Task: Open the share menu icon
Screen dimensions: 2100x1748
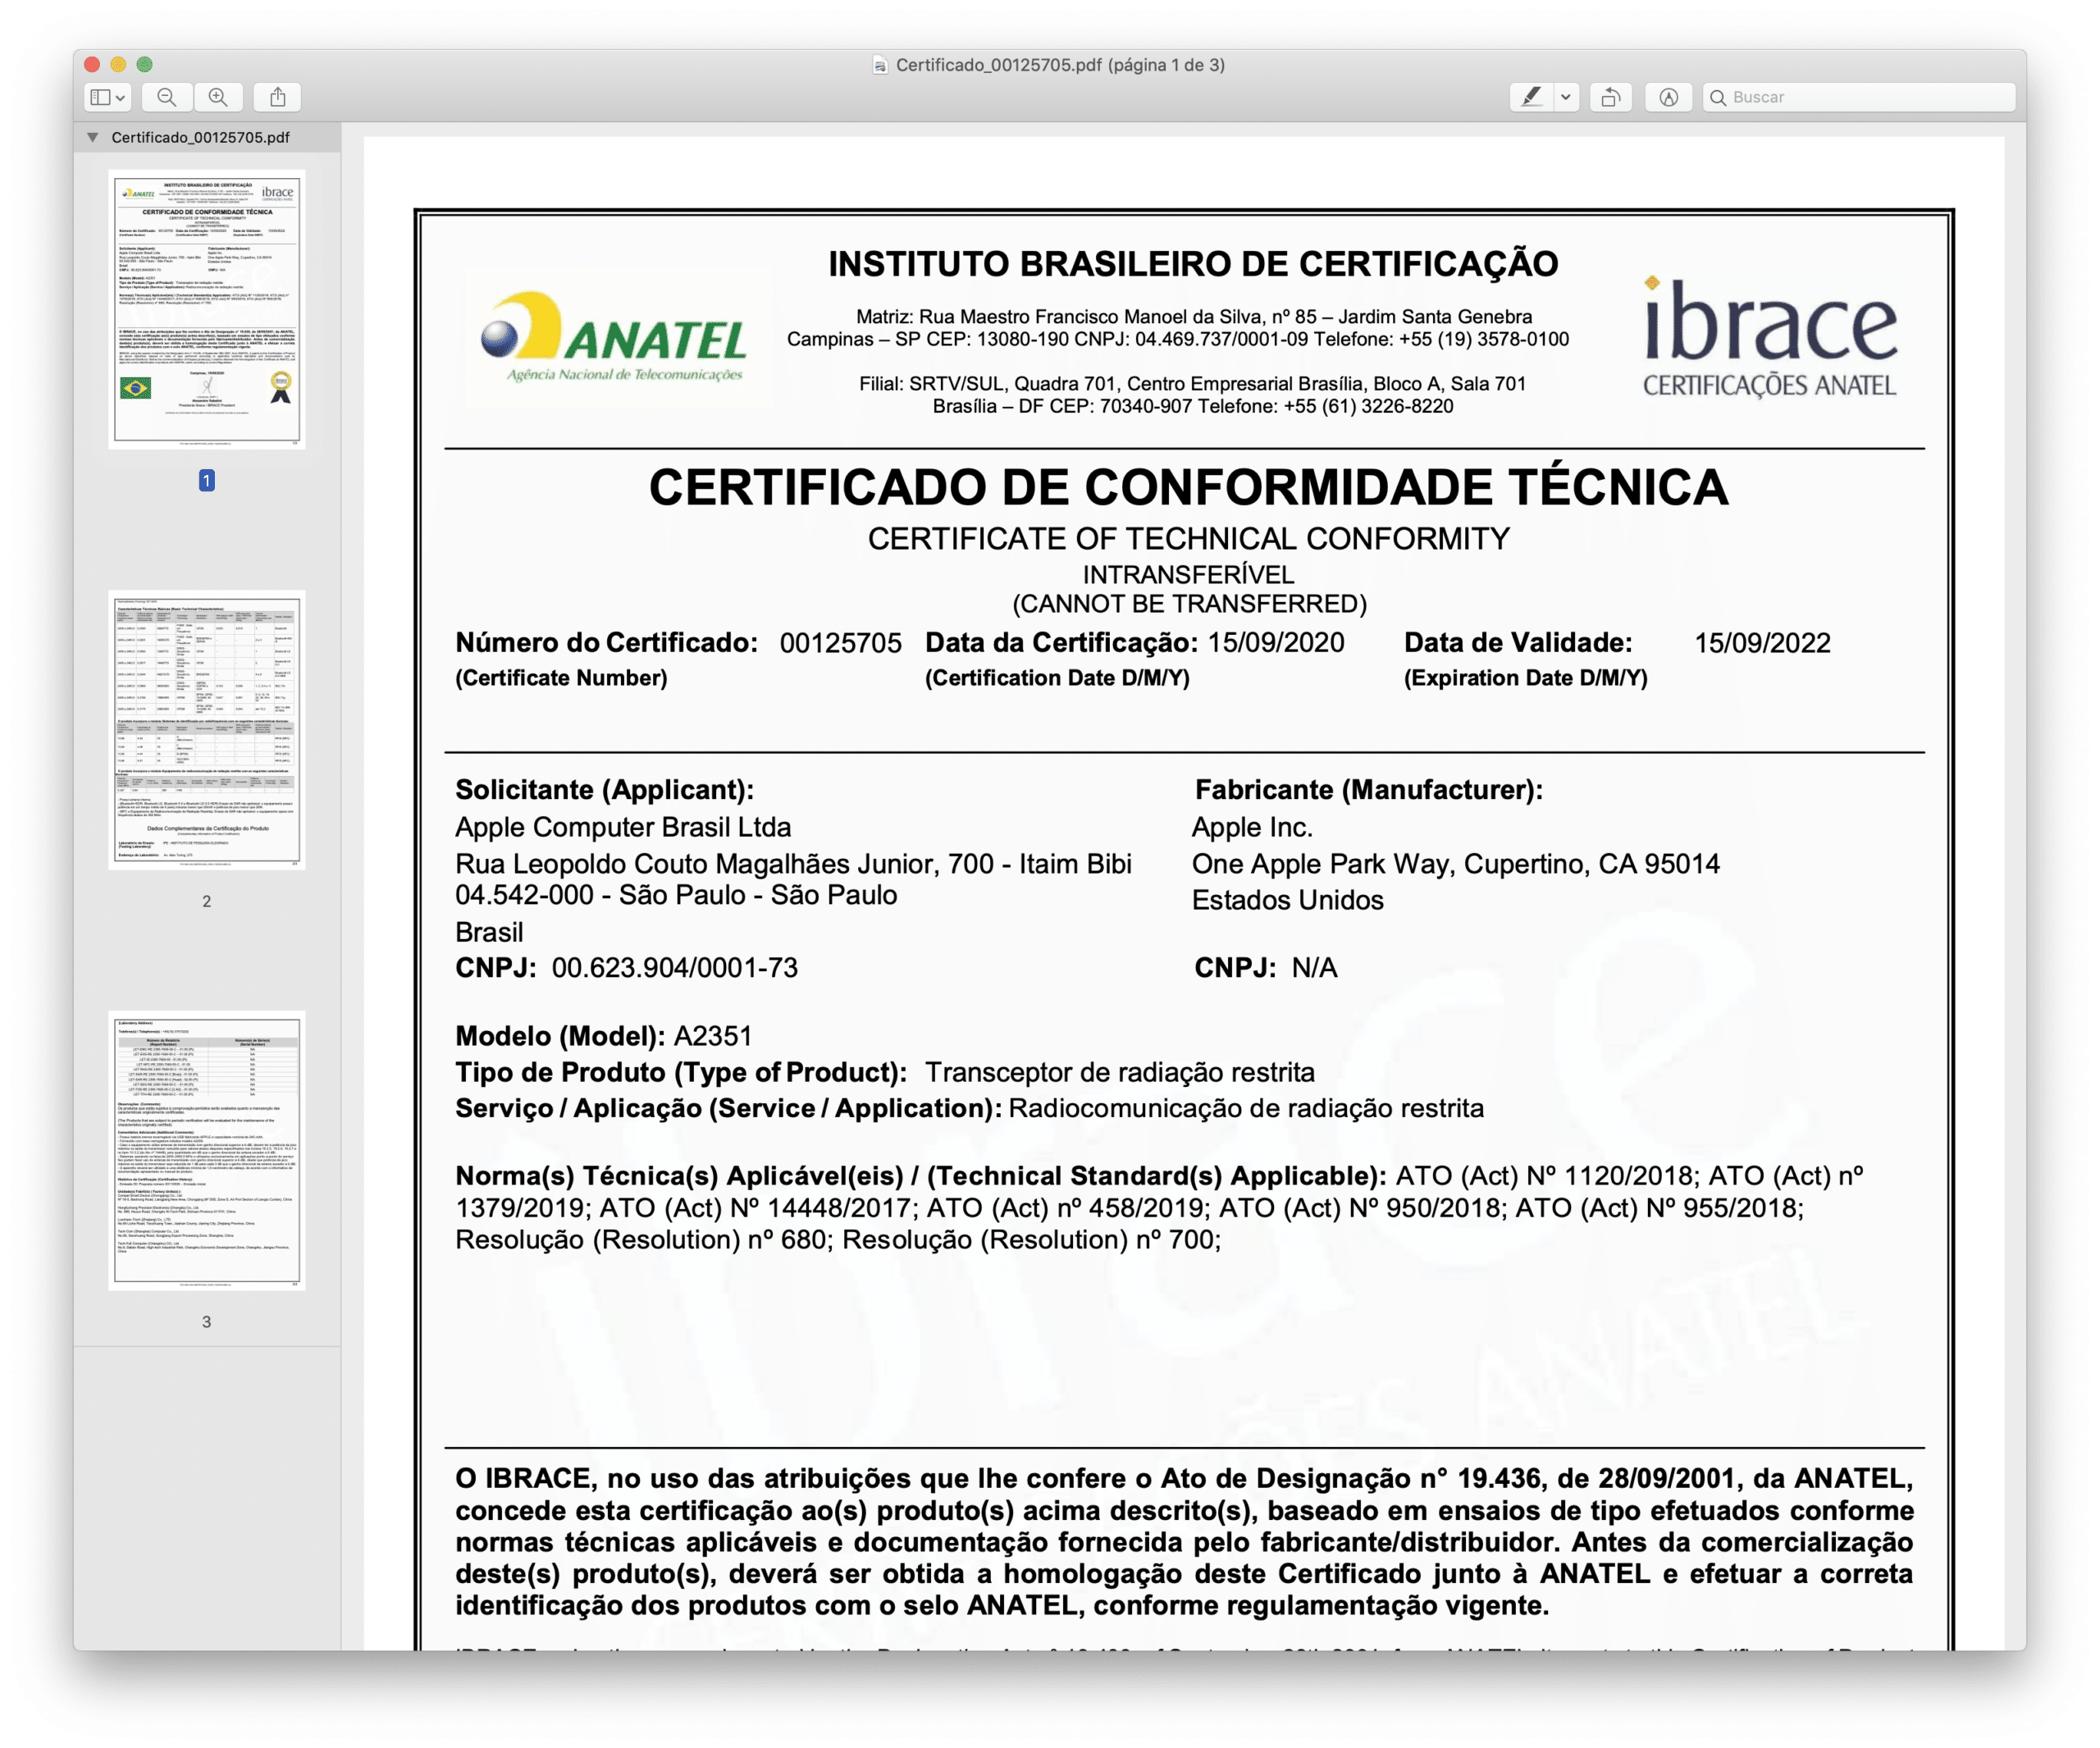Action: [278, 97]
